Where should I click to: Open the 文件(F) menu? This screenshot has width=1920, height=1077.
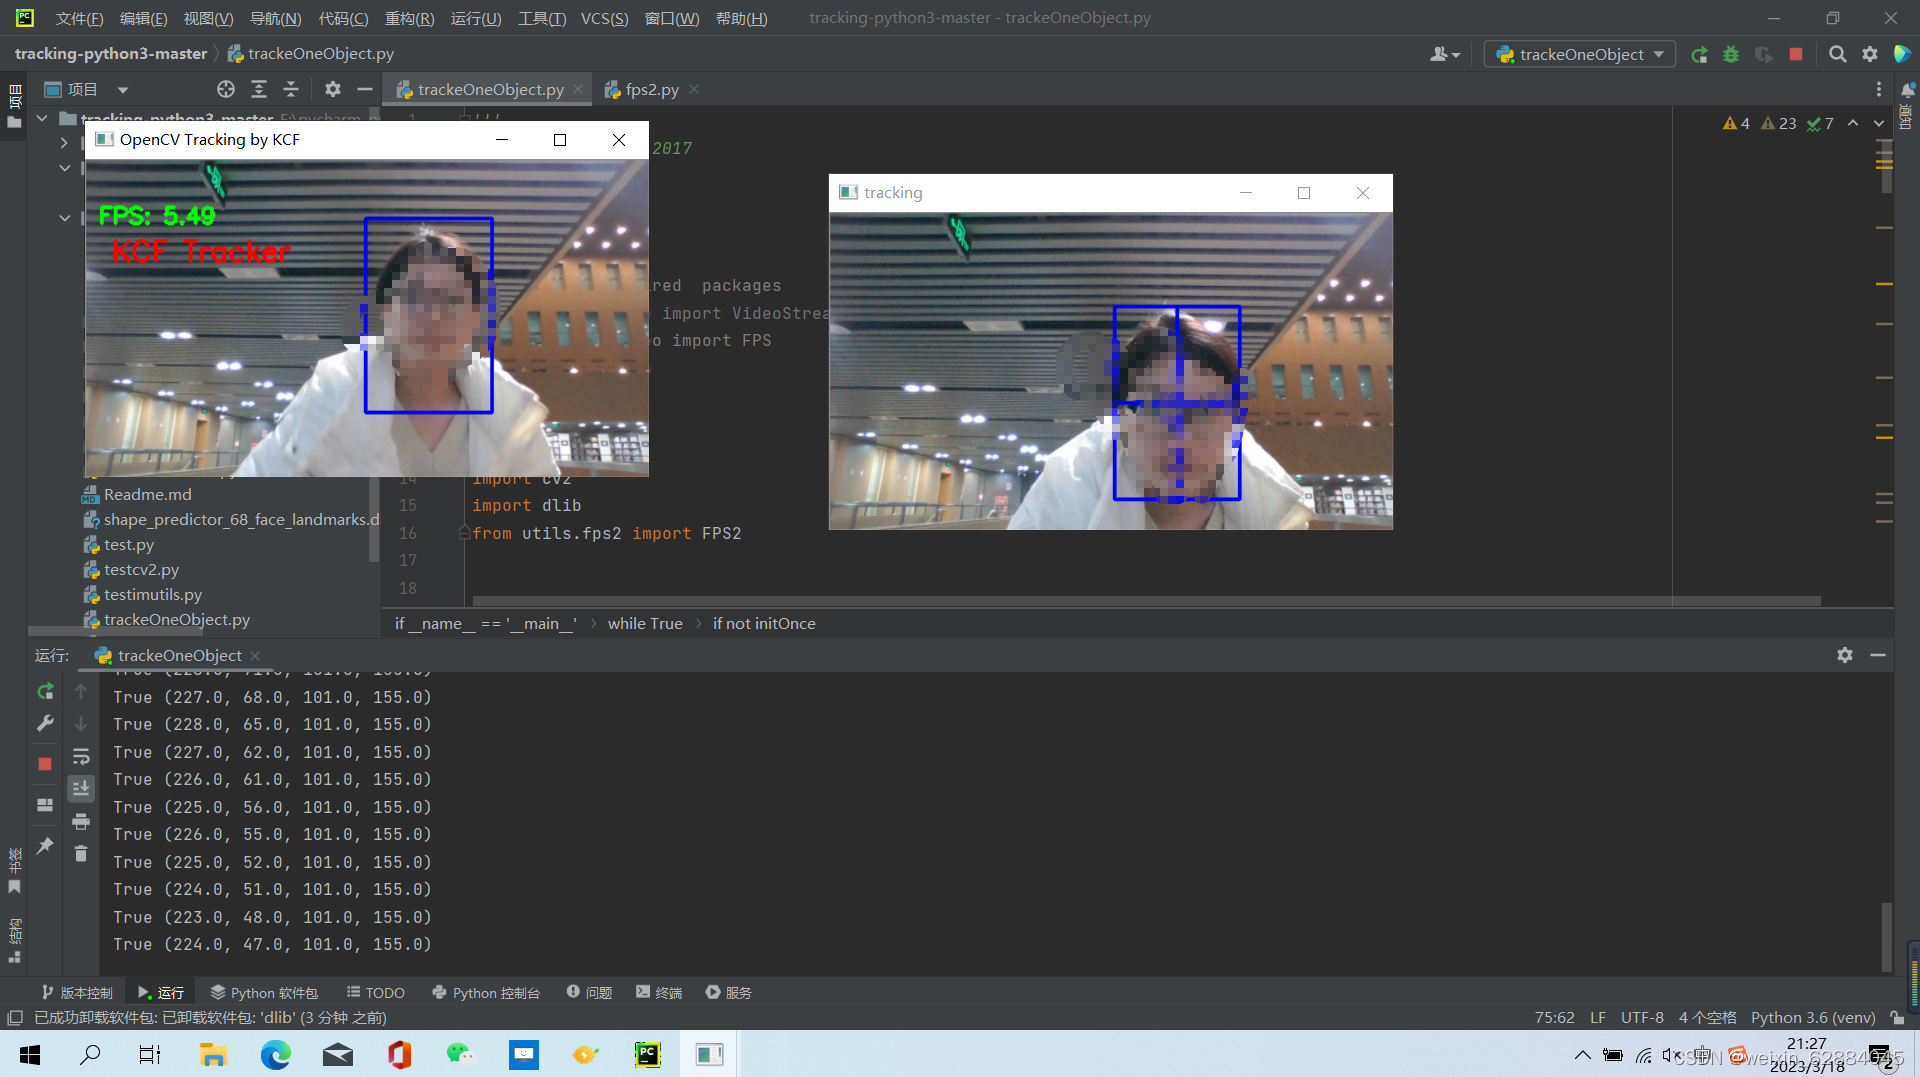(x=79, y=18)
